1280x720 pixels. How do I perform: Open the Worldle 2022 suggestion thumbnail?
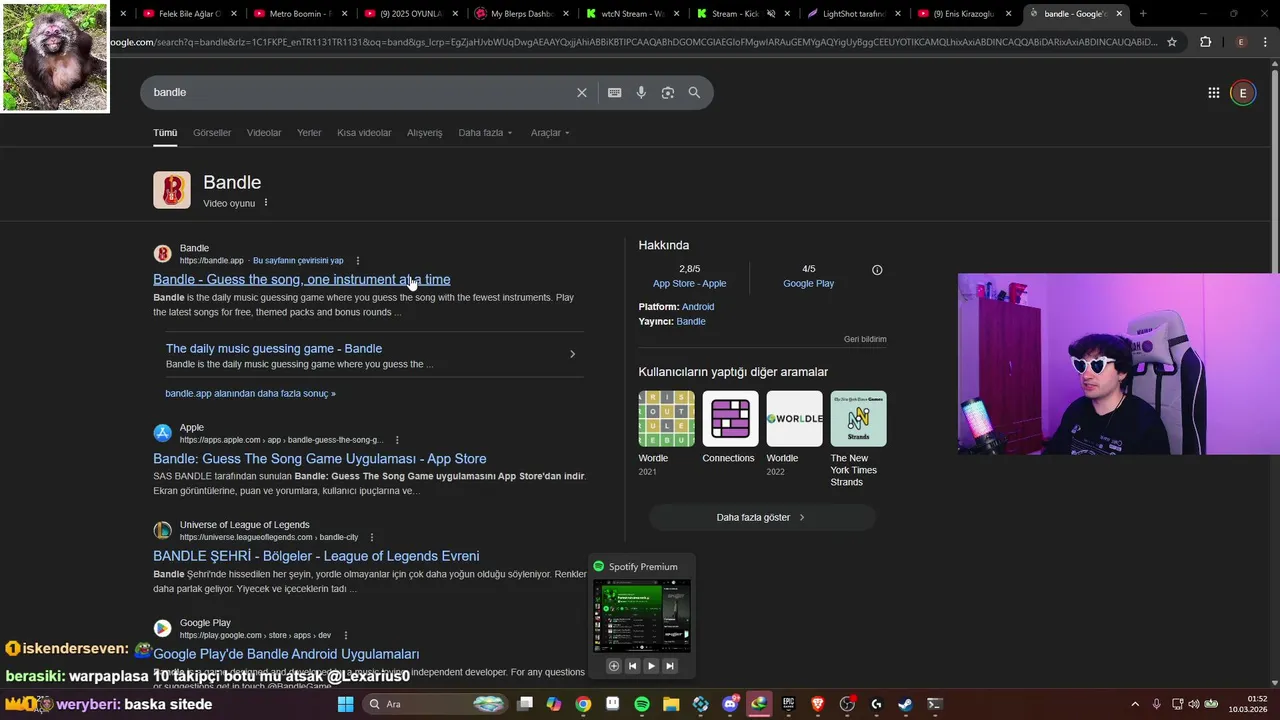[x=794, y=419]
